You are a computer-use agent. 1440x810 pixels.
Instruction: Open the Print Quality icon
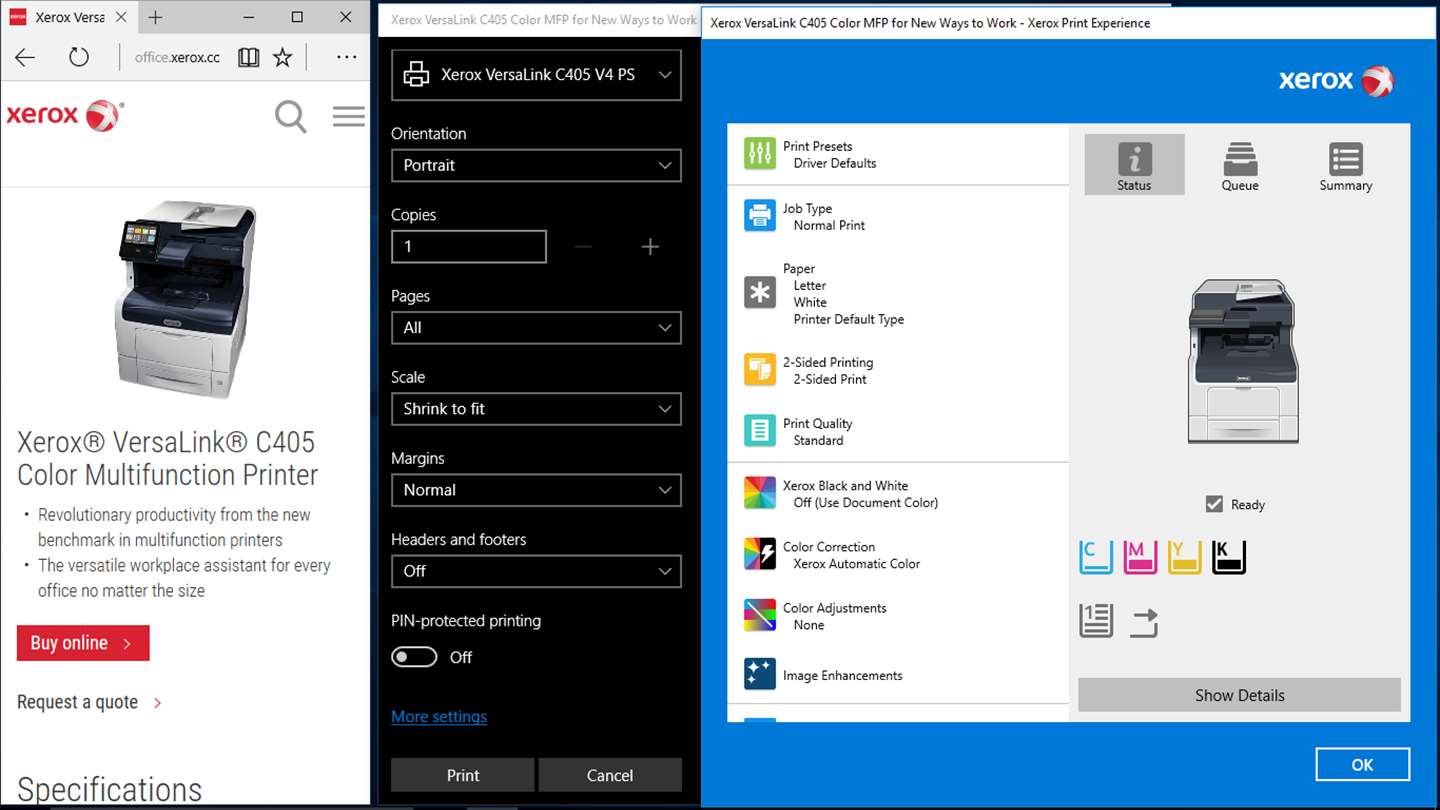[760, 431]
